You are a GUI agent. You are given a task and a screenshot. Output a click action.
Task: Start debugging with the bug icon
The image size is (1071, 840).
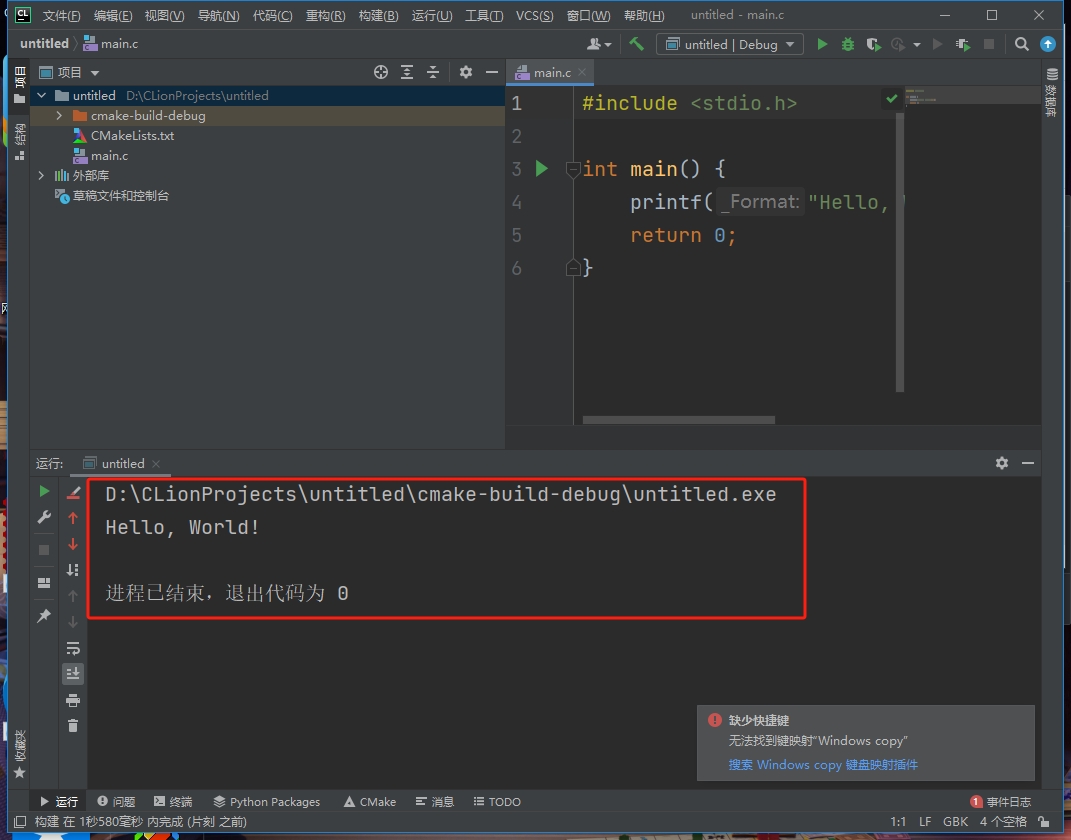pyautogui.click(x=848, y=44)
